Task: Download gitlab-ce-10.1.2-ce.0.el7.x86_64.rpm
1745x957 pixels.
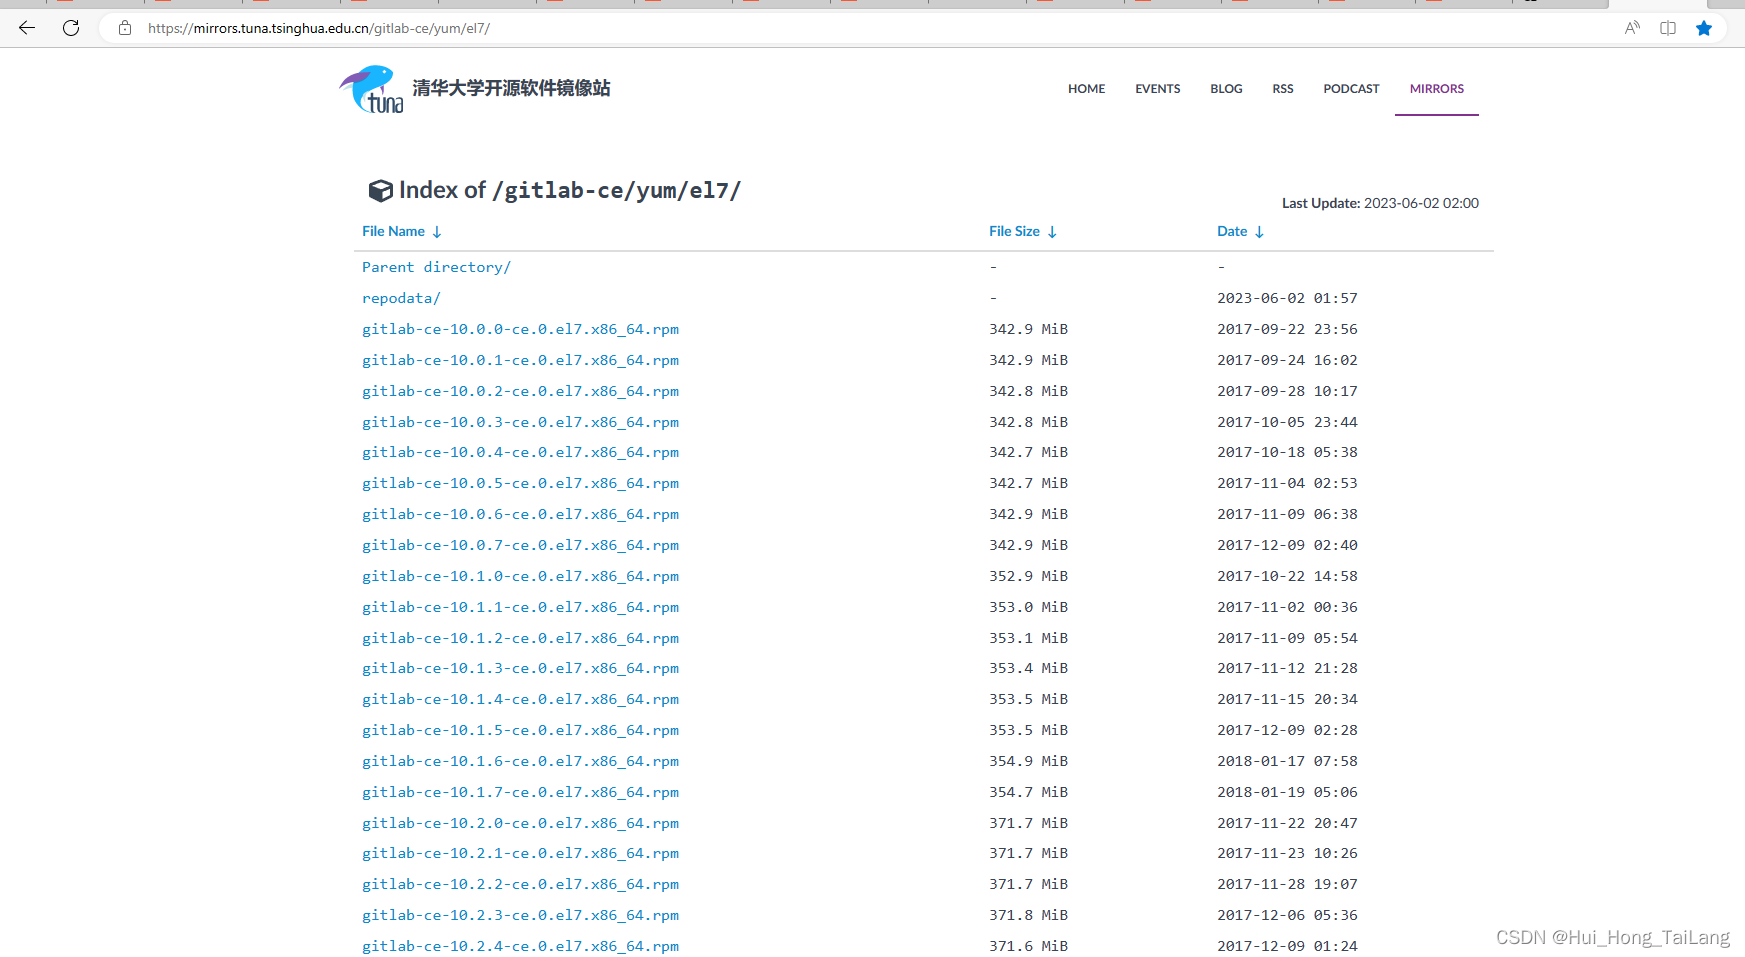Action: click(520, 638)
